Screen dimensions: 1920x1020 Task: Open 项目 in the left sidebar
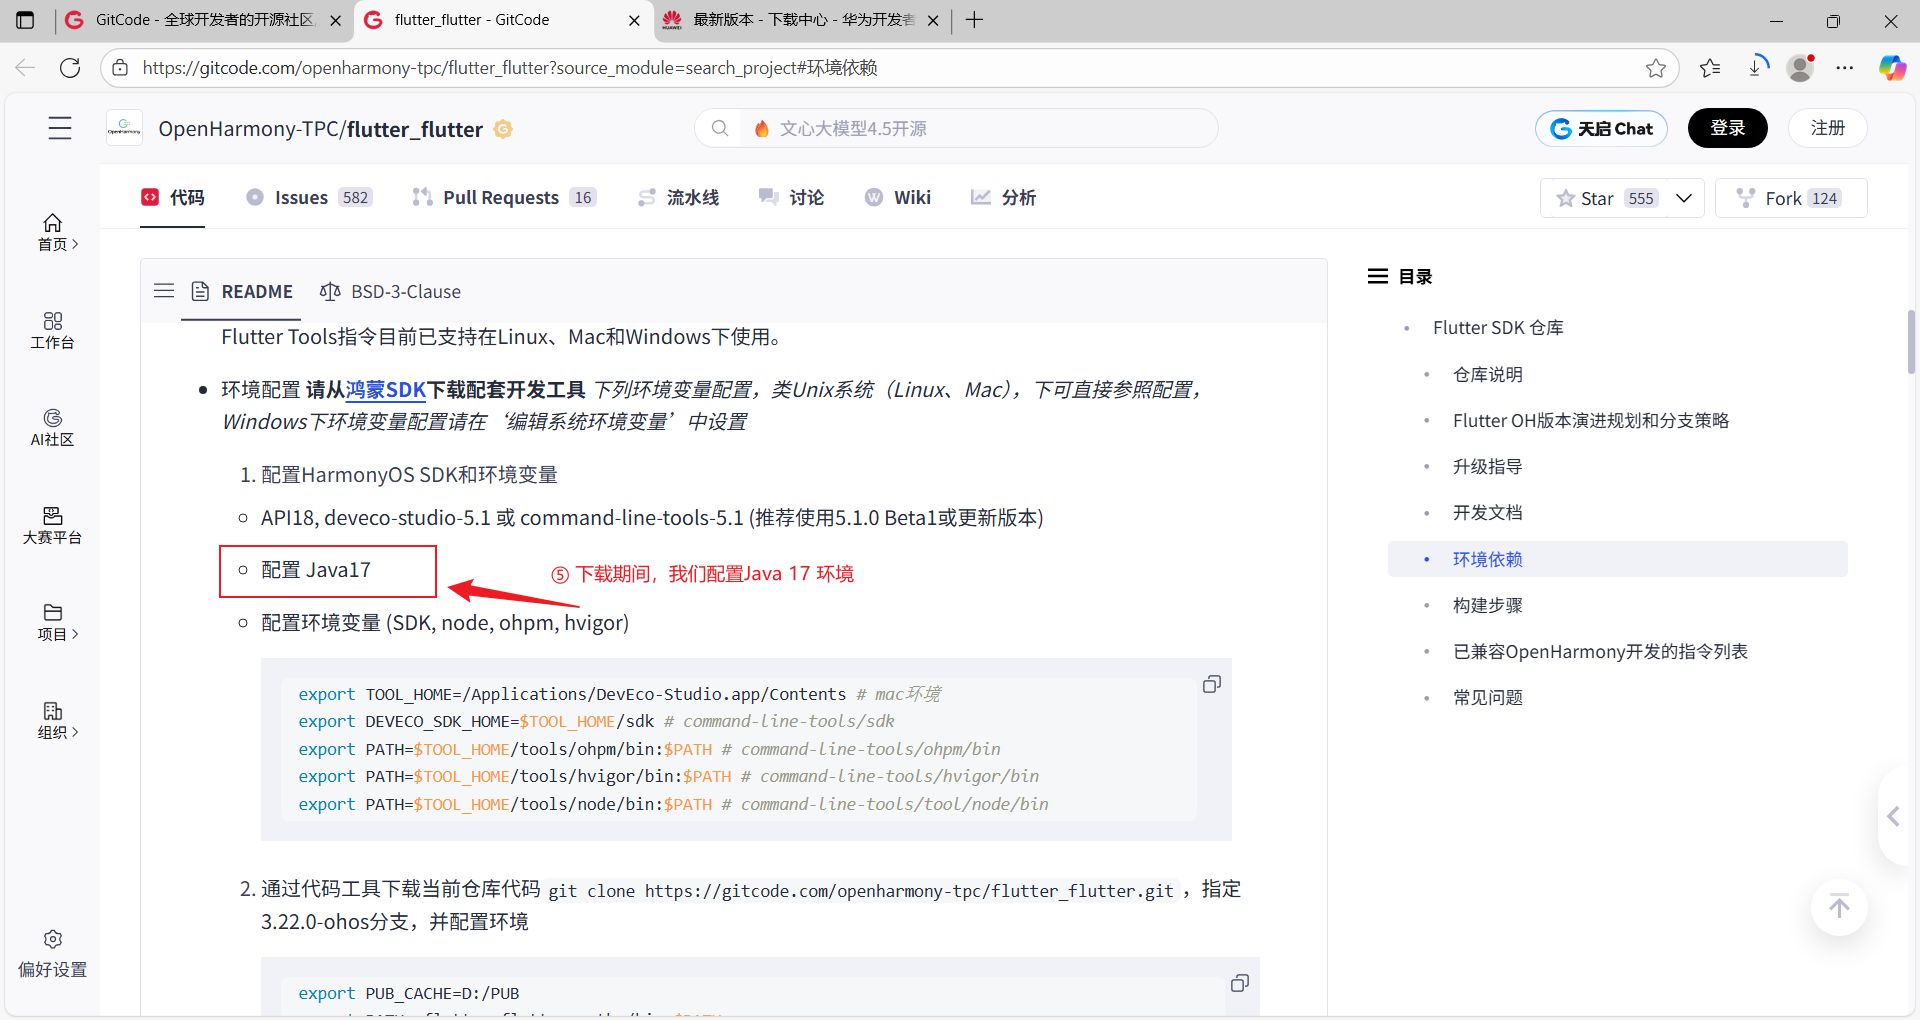click(57, 622)
